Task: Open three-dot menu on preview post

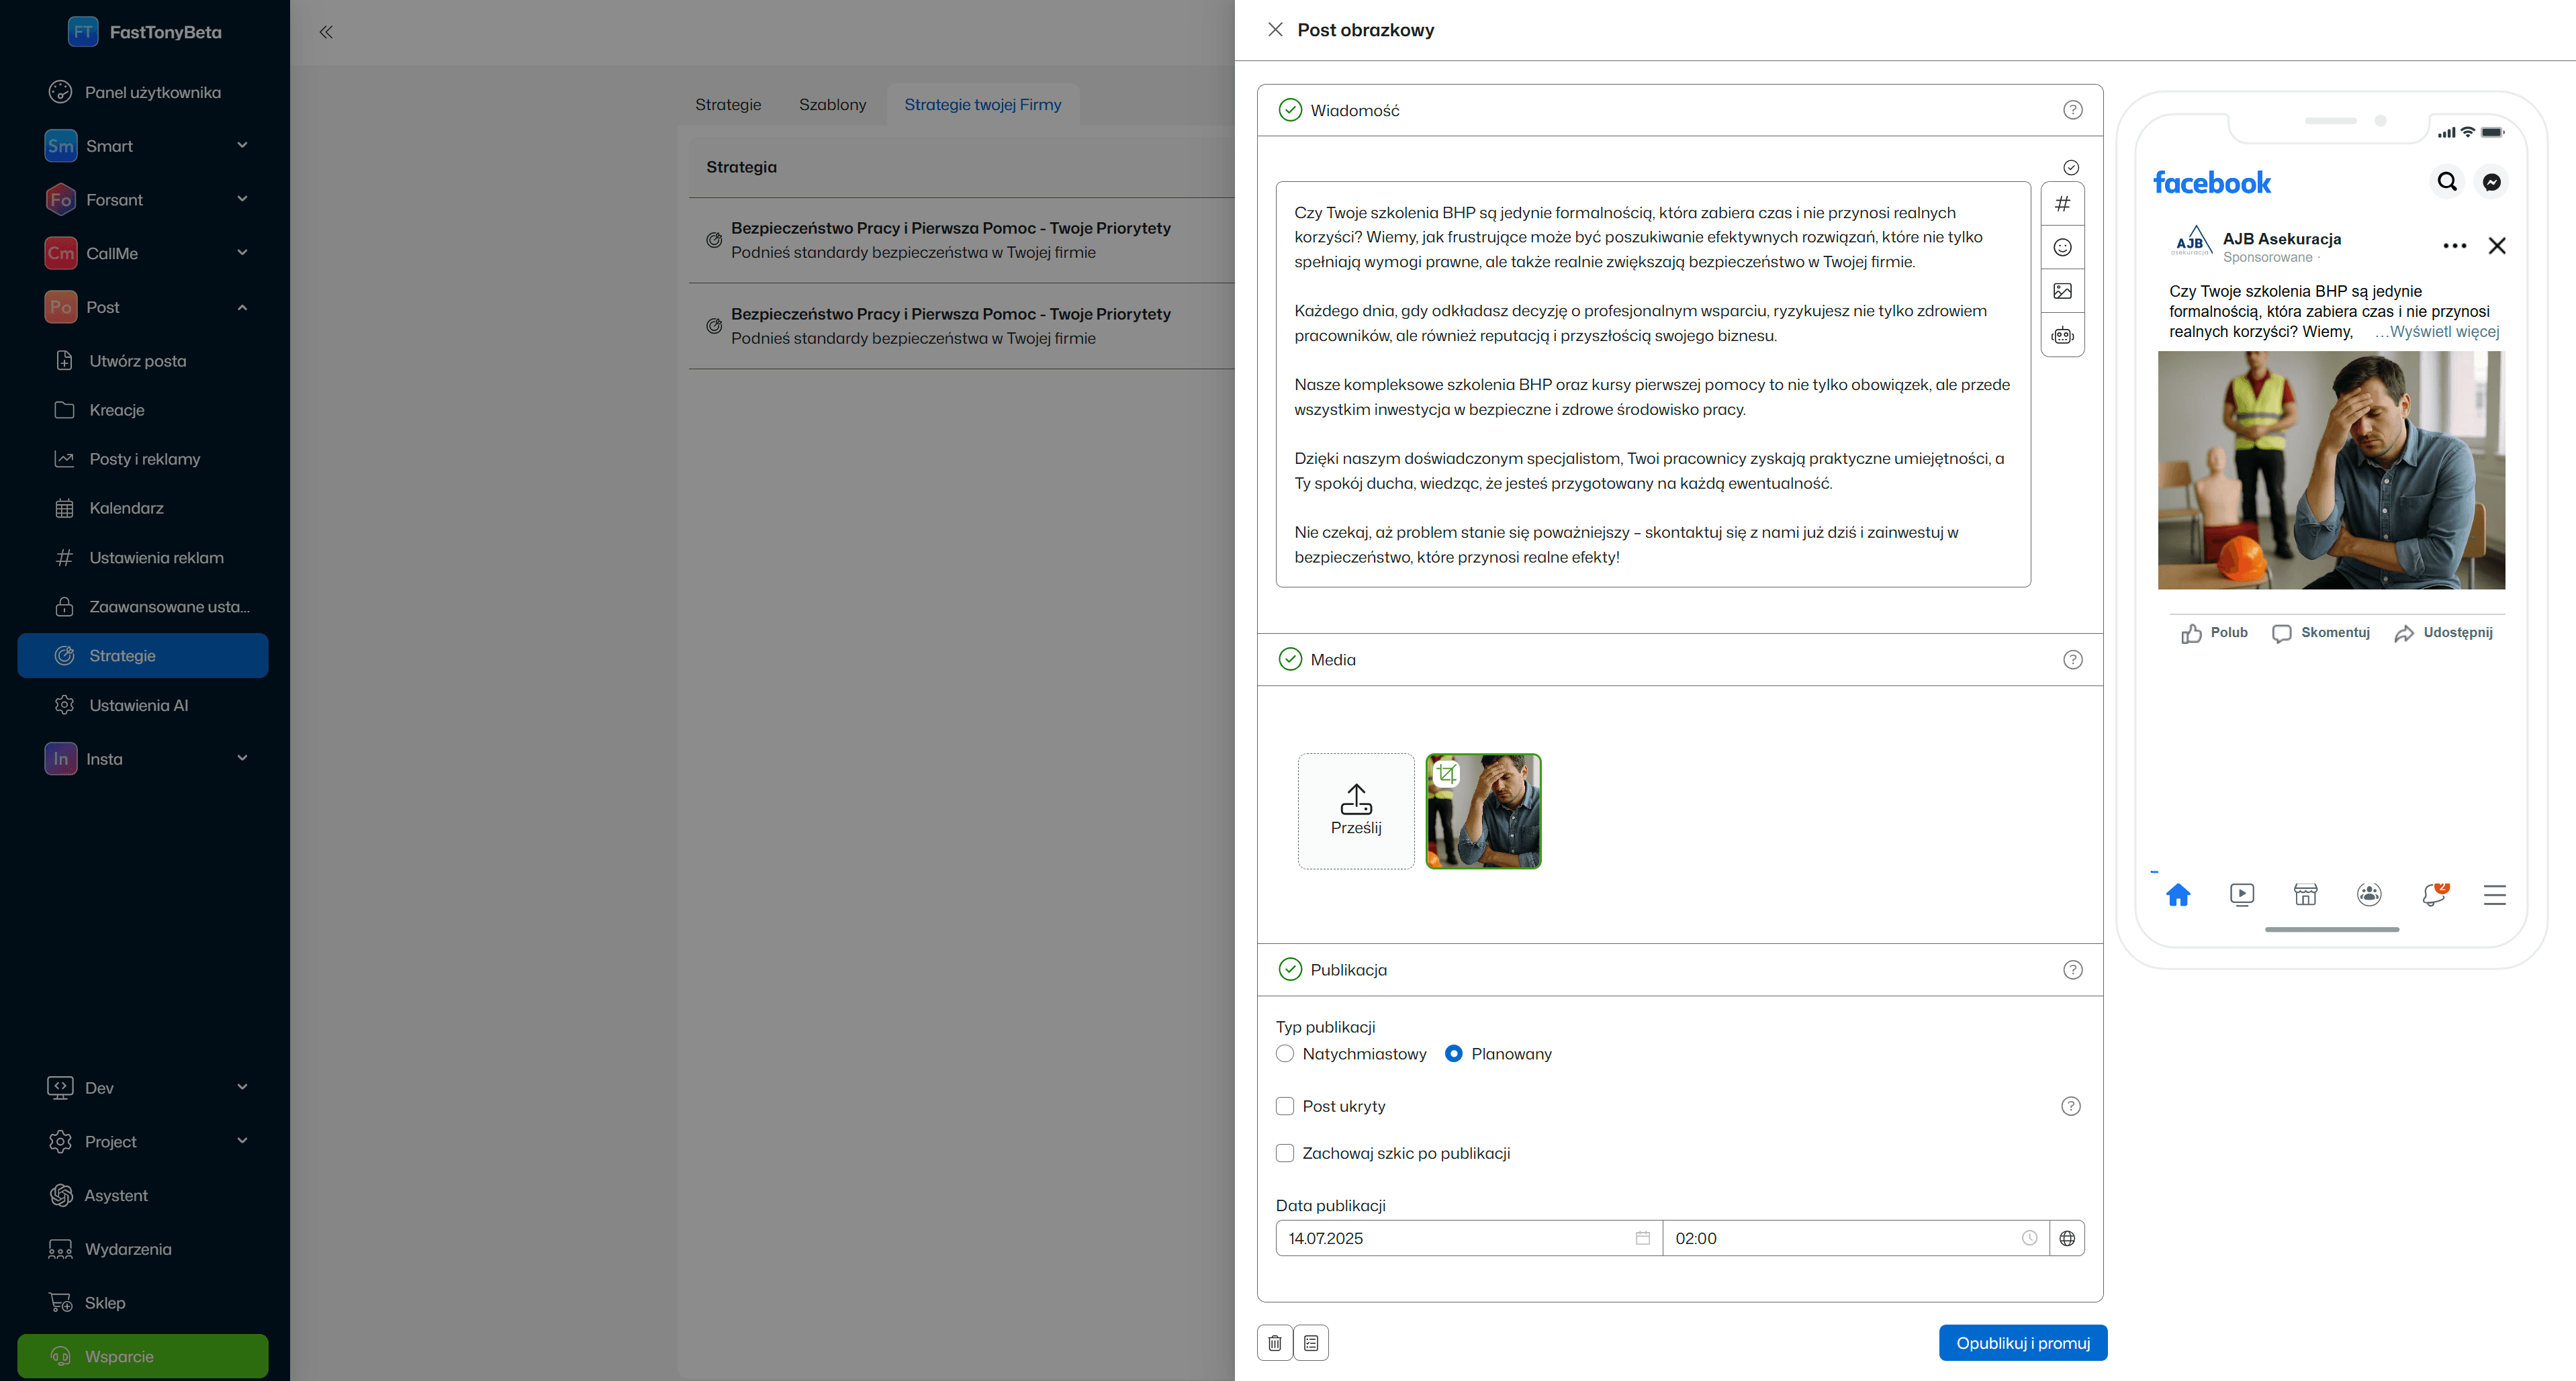Action: [2454, 246]
